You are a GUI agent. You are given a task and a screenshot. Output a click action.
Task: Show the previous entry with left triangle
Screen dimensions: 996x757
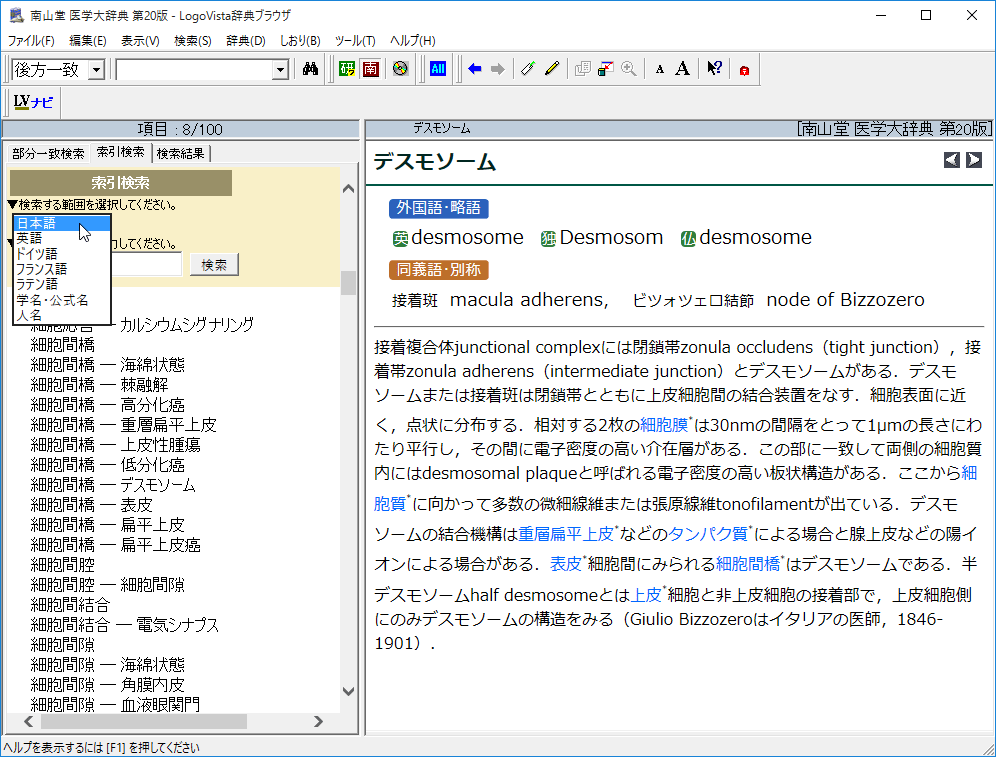coord(952,160)
